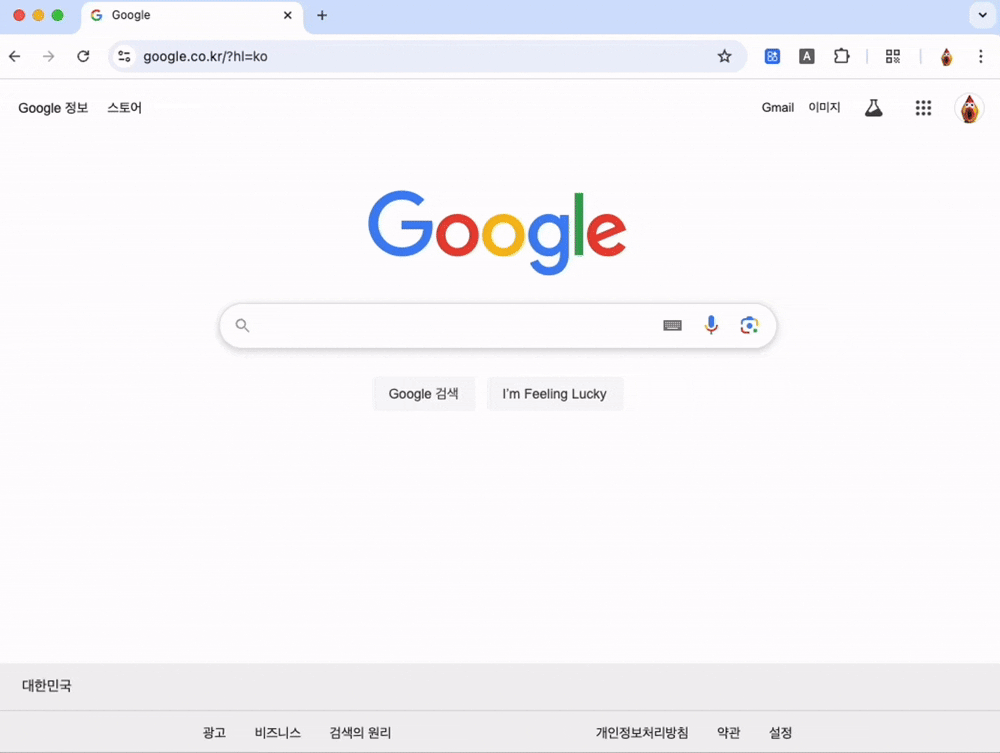Open the 이미지 link
This screenshot has height=753, width=1000.
point(824,107)
